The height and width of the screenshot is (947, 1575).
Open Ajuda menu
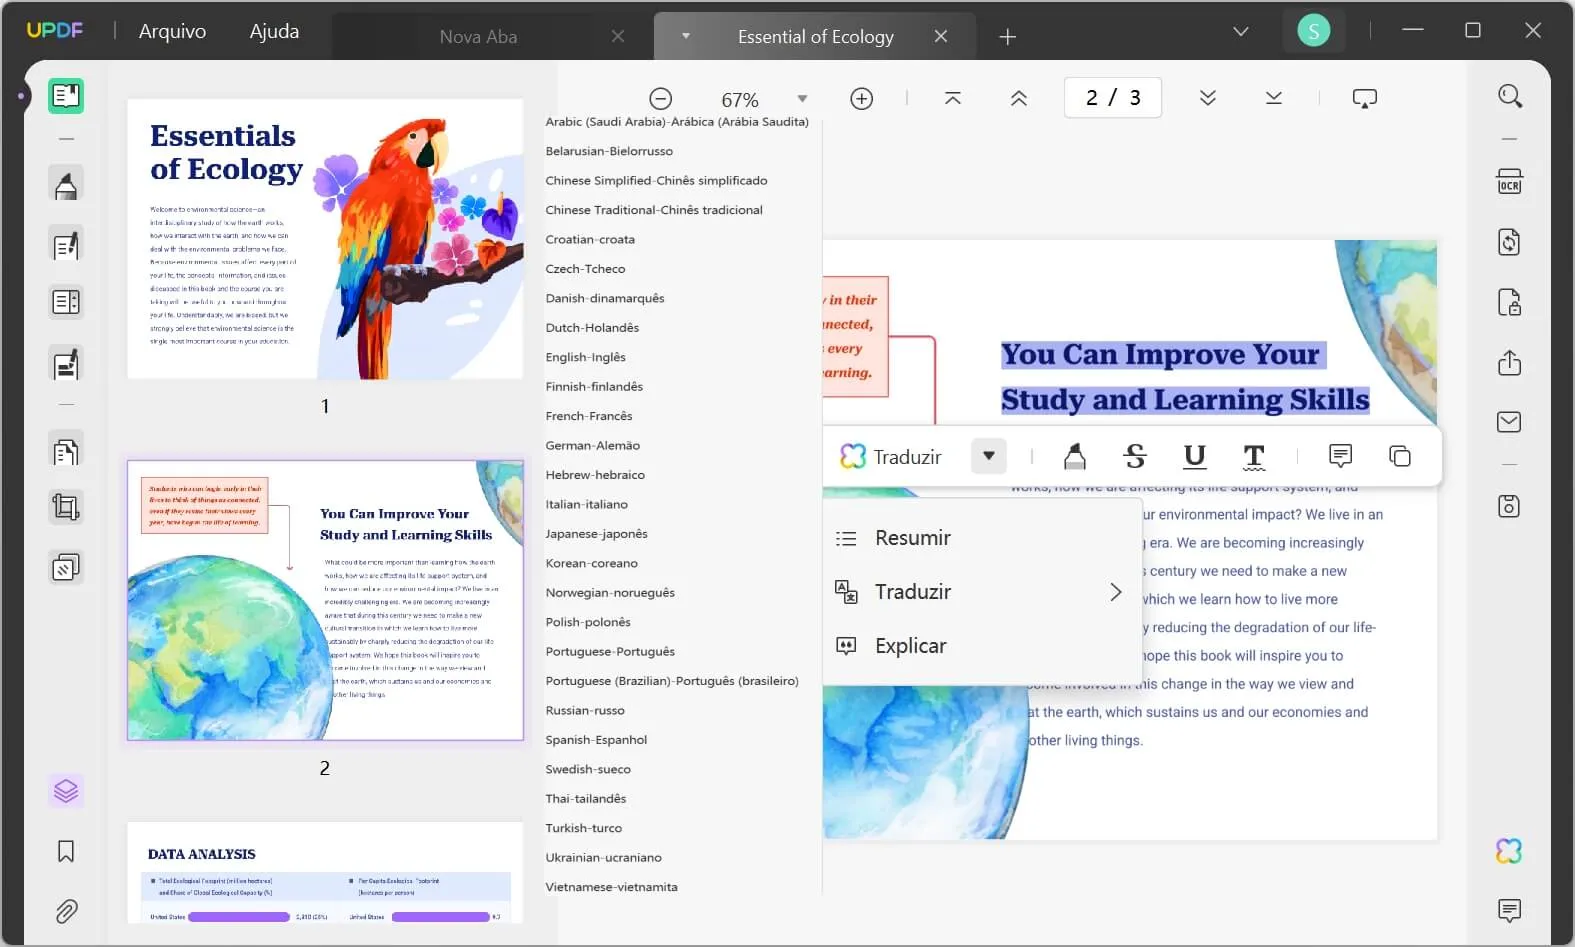pos(274,31)
